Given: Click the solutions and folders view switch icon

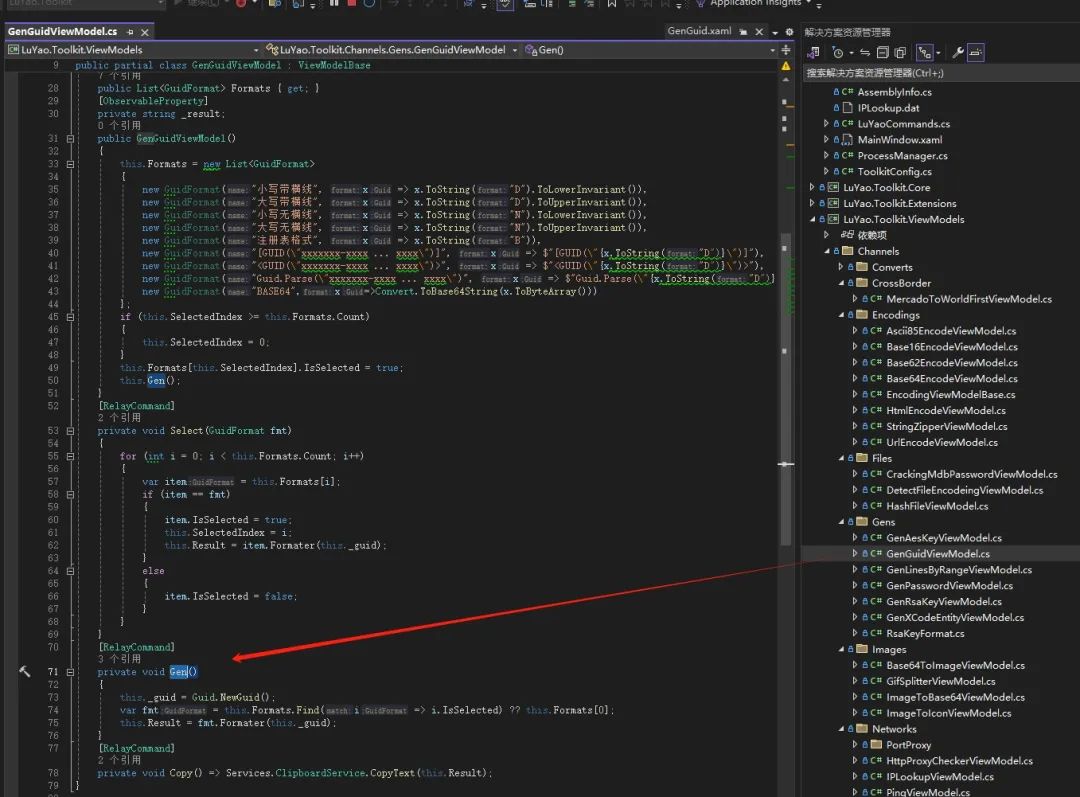Looking at the screenshot, I should (x=813, y=53).
